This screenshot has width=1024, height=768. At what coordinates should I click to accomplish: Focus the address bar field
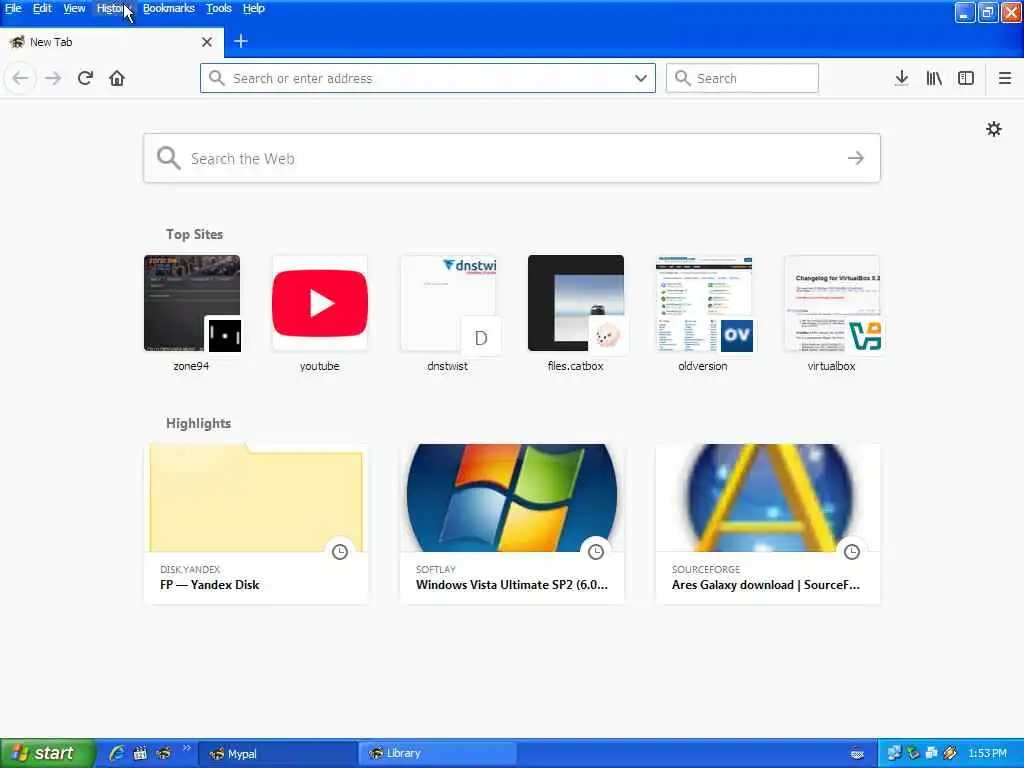pos(428,78)
